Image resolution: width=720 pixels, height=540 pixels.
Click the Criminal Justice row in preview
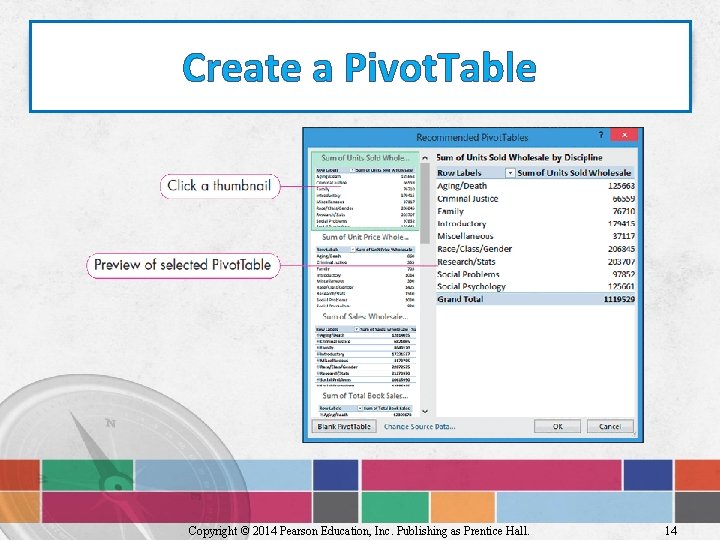535,199
